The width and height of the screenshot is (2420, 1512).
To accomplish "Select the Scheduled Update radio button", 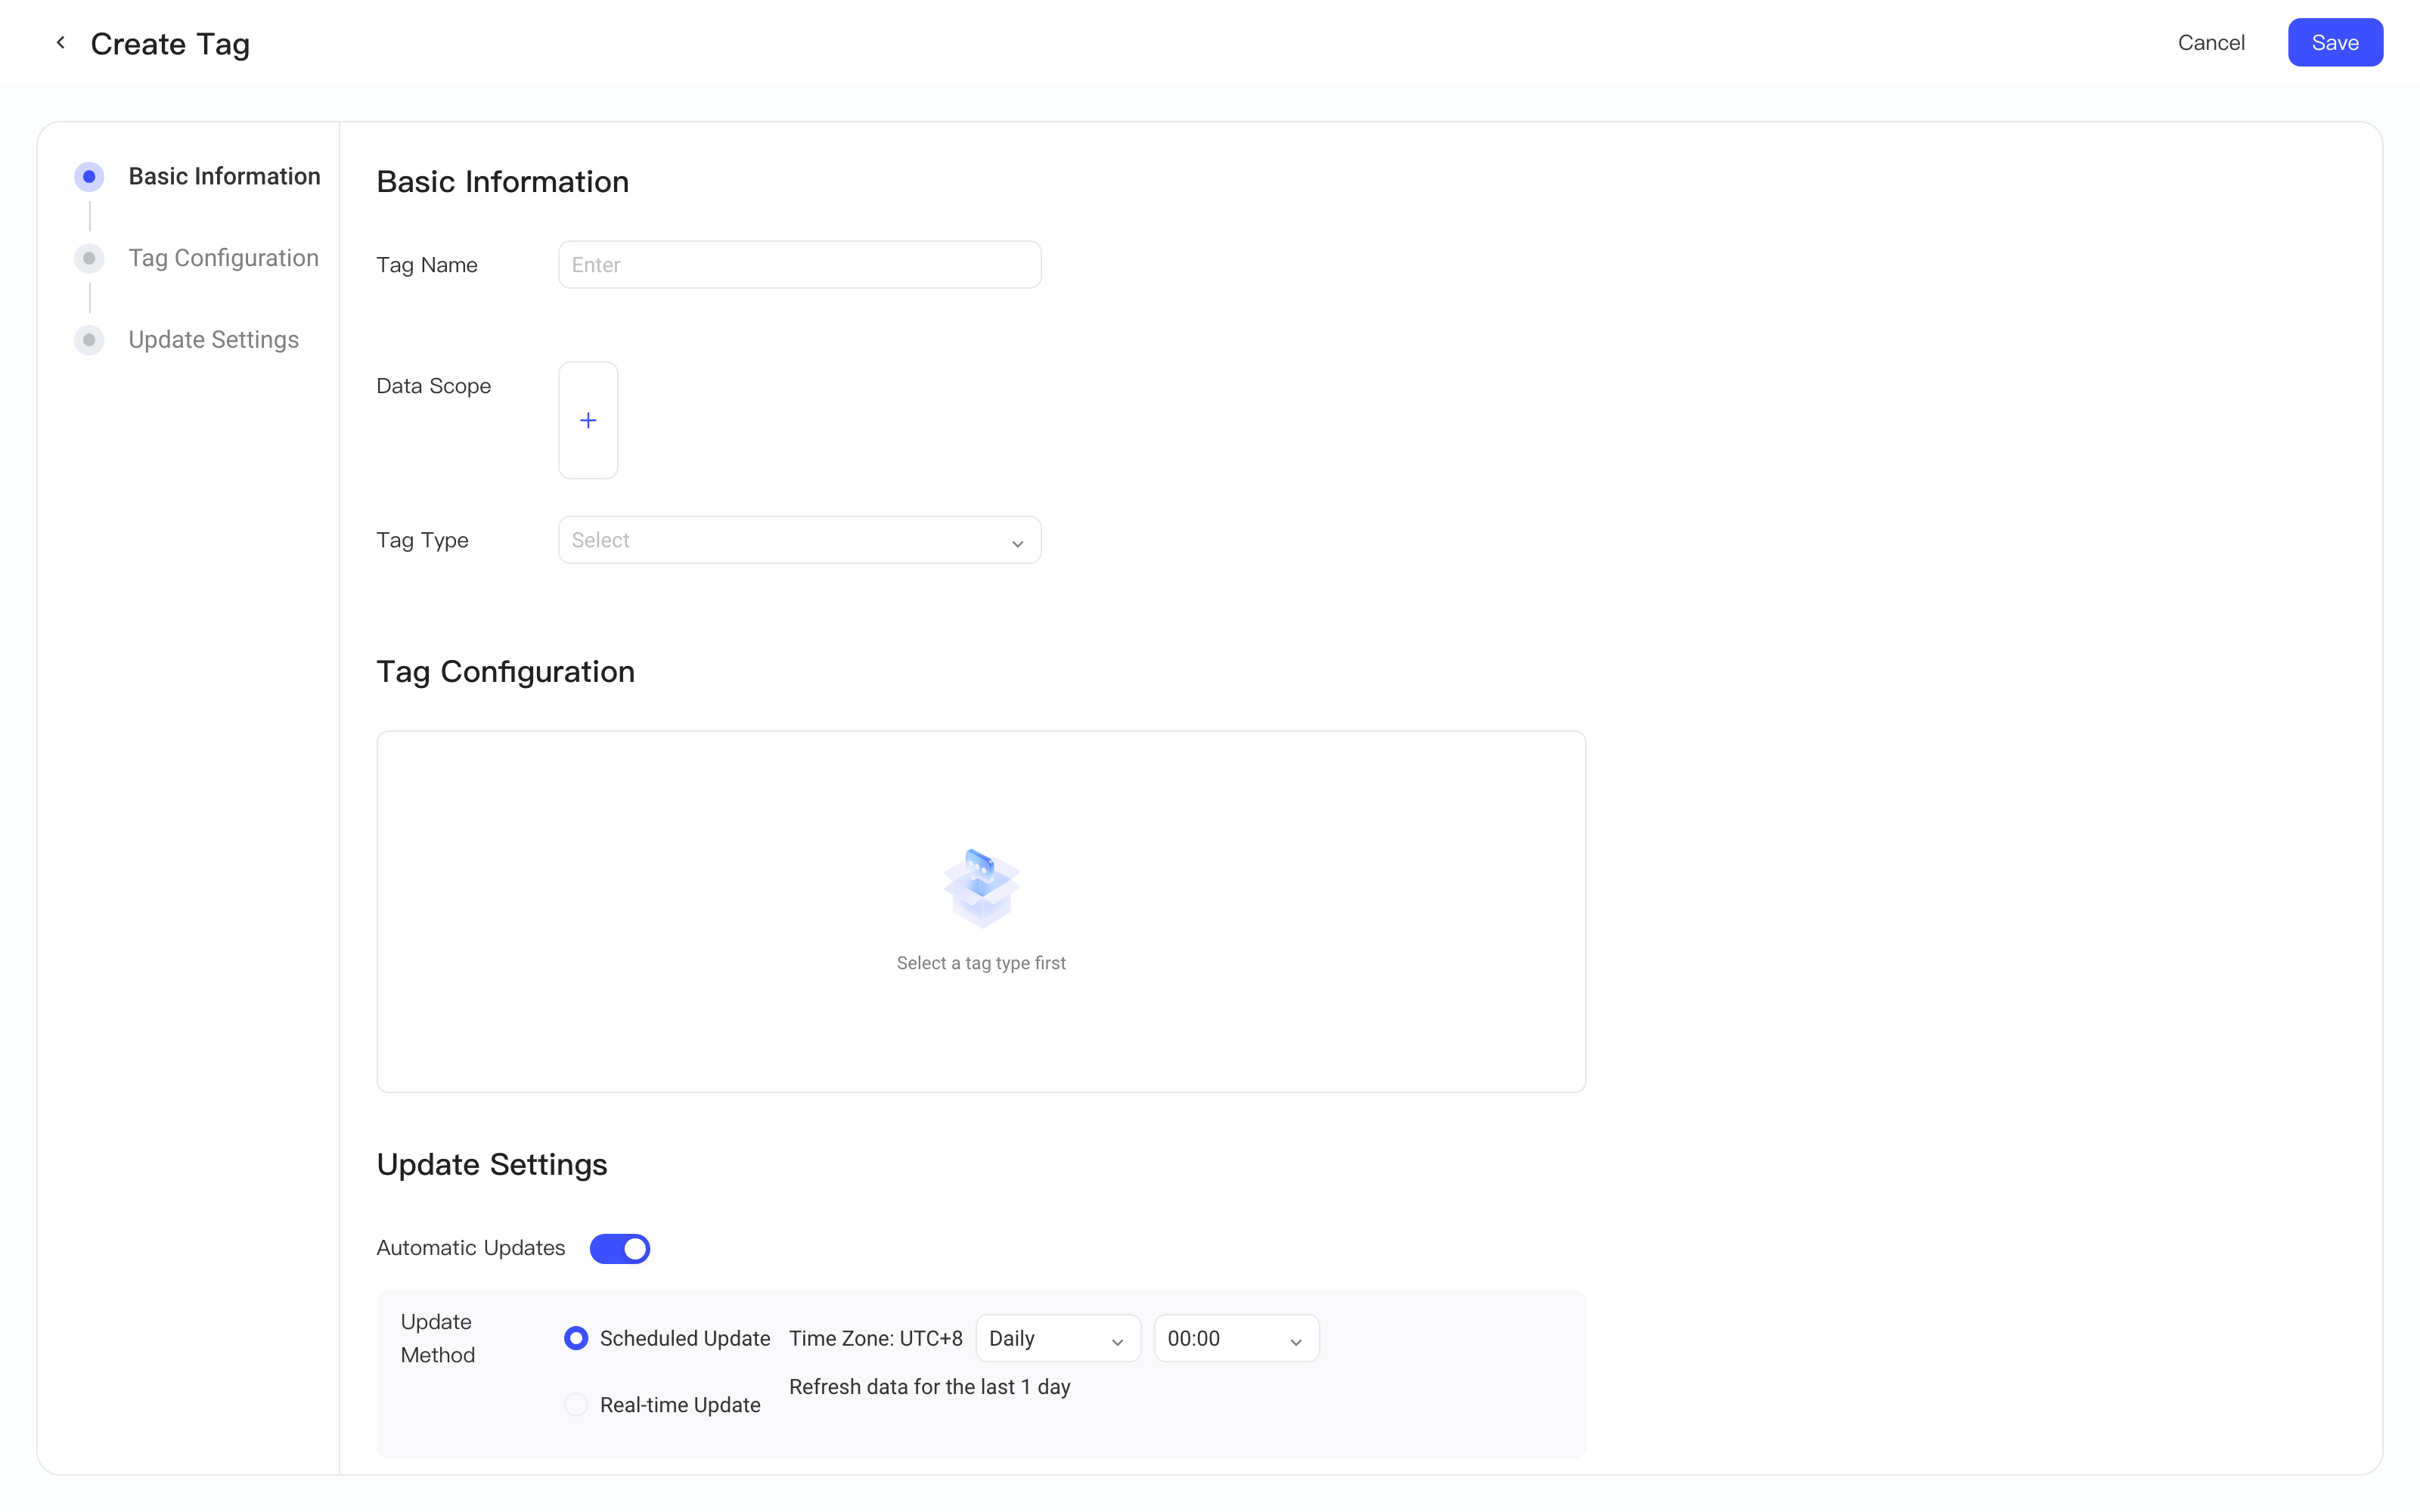I will pyautogui.click(x=576, y=1338).
